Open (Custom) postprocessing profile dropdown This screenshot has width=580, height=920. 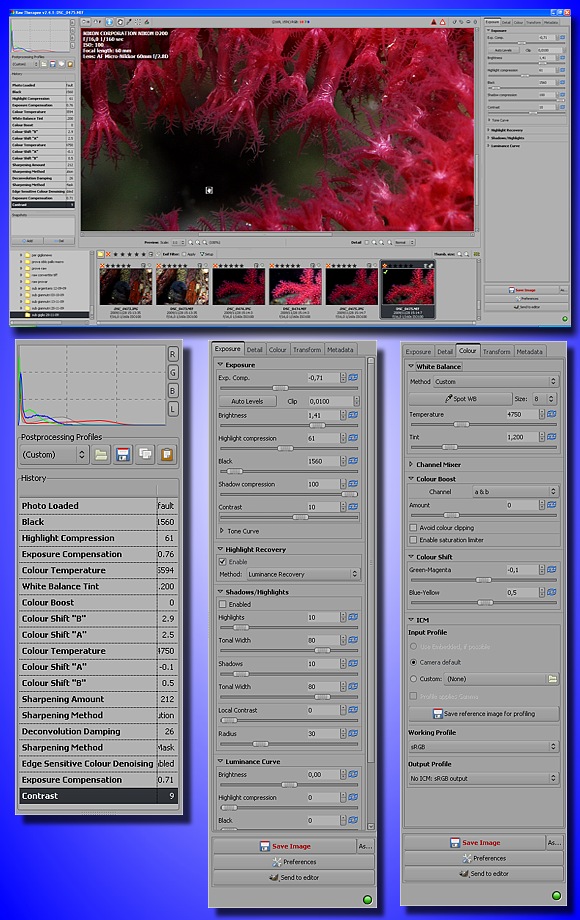[53, 455]
